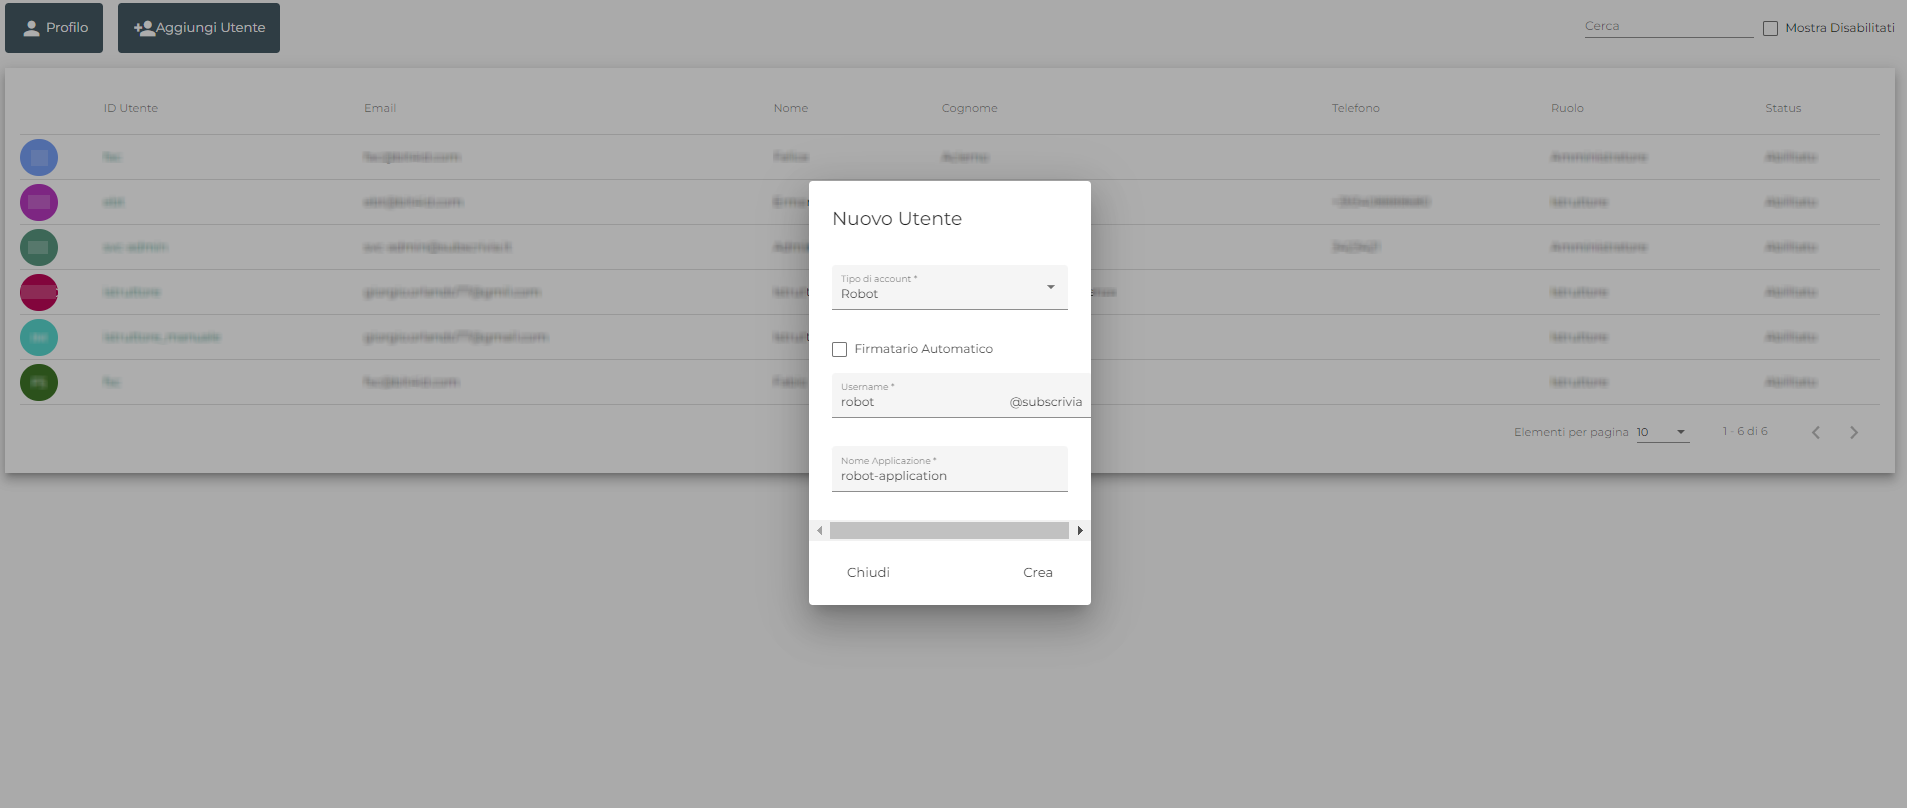Focus the Username input field
Image resolution: width=1907 pixels, height=808 pixels.
(x=920, y=402)
